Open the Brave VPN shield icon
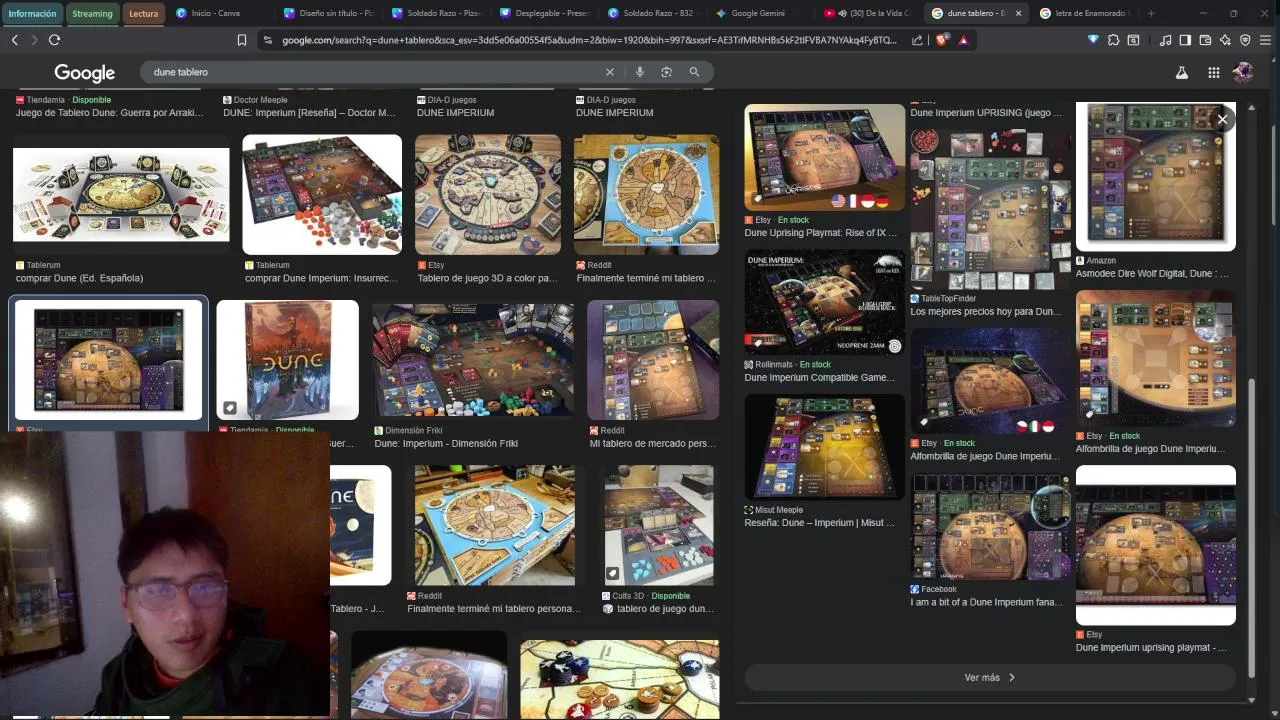Image resolution: width=1280 pixels, height=720 pixels. (x=1245, y=40)
